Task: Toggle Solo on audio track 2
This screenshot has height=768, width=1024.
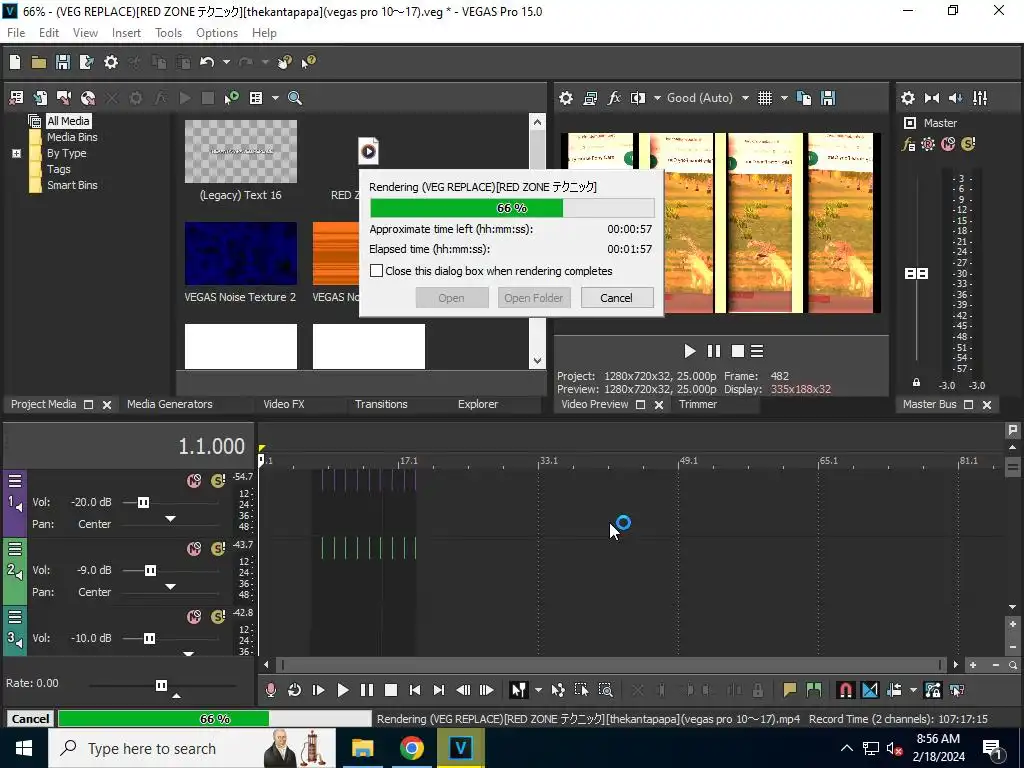Action: (x=218, y=549)
